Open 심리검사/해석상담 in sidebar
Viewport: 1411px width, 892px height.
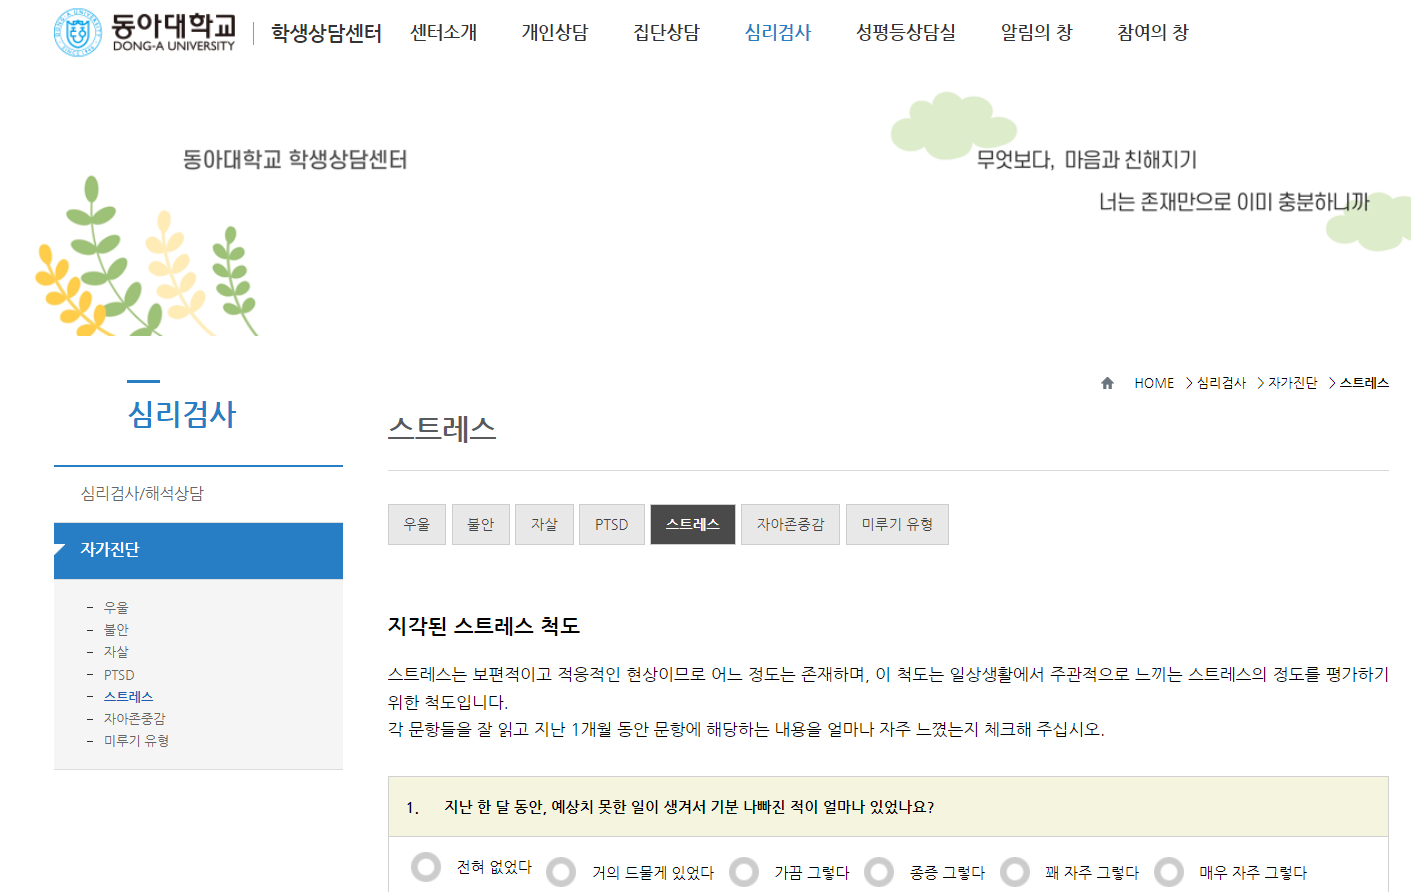(x=142, y=493)
